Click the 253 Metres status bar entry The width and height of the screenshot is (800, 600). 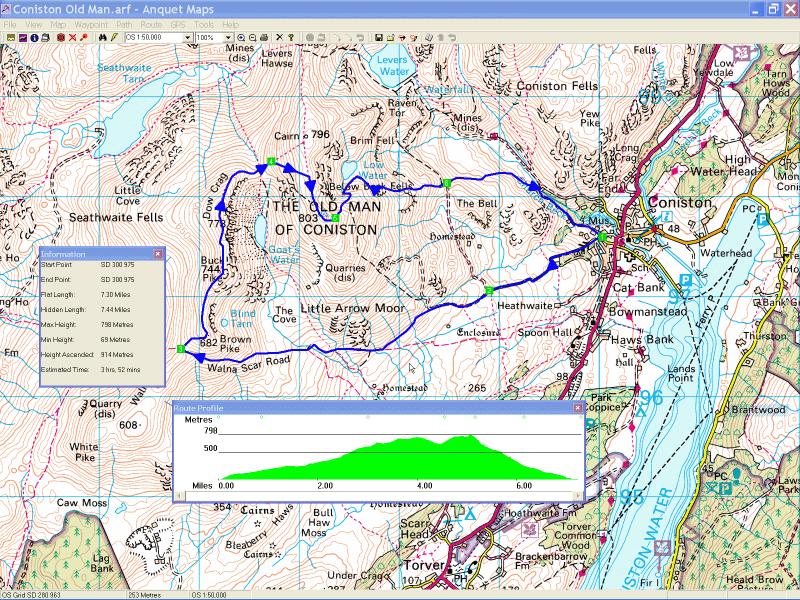pos(144,595)
